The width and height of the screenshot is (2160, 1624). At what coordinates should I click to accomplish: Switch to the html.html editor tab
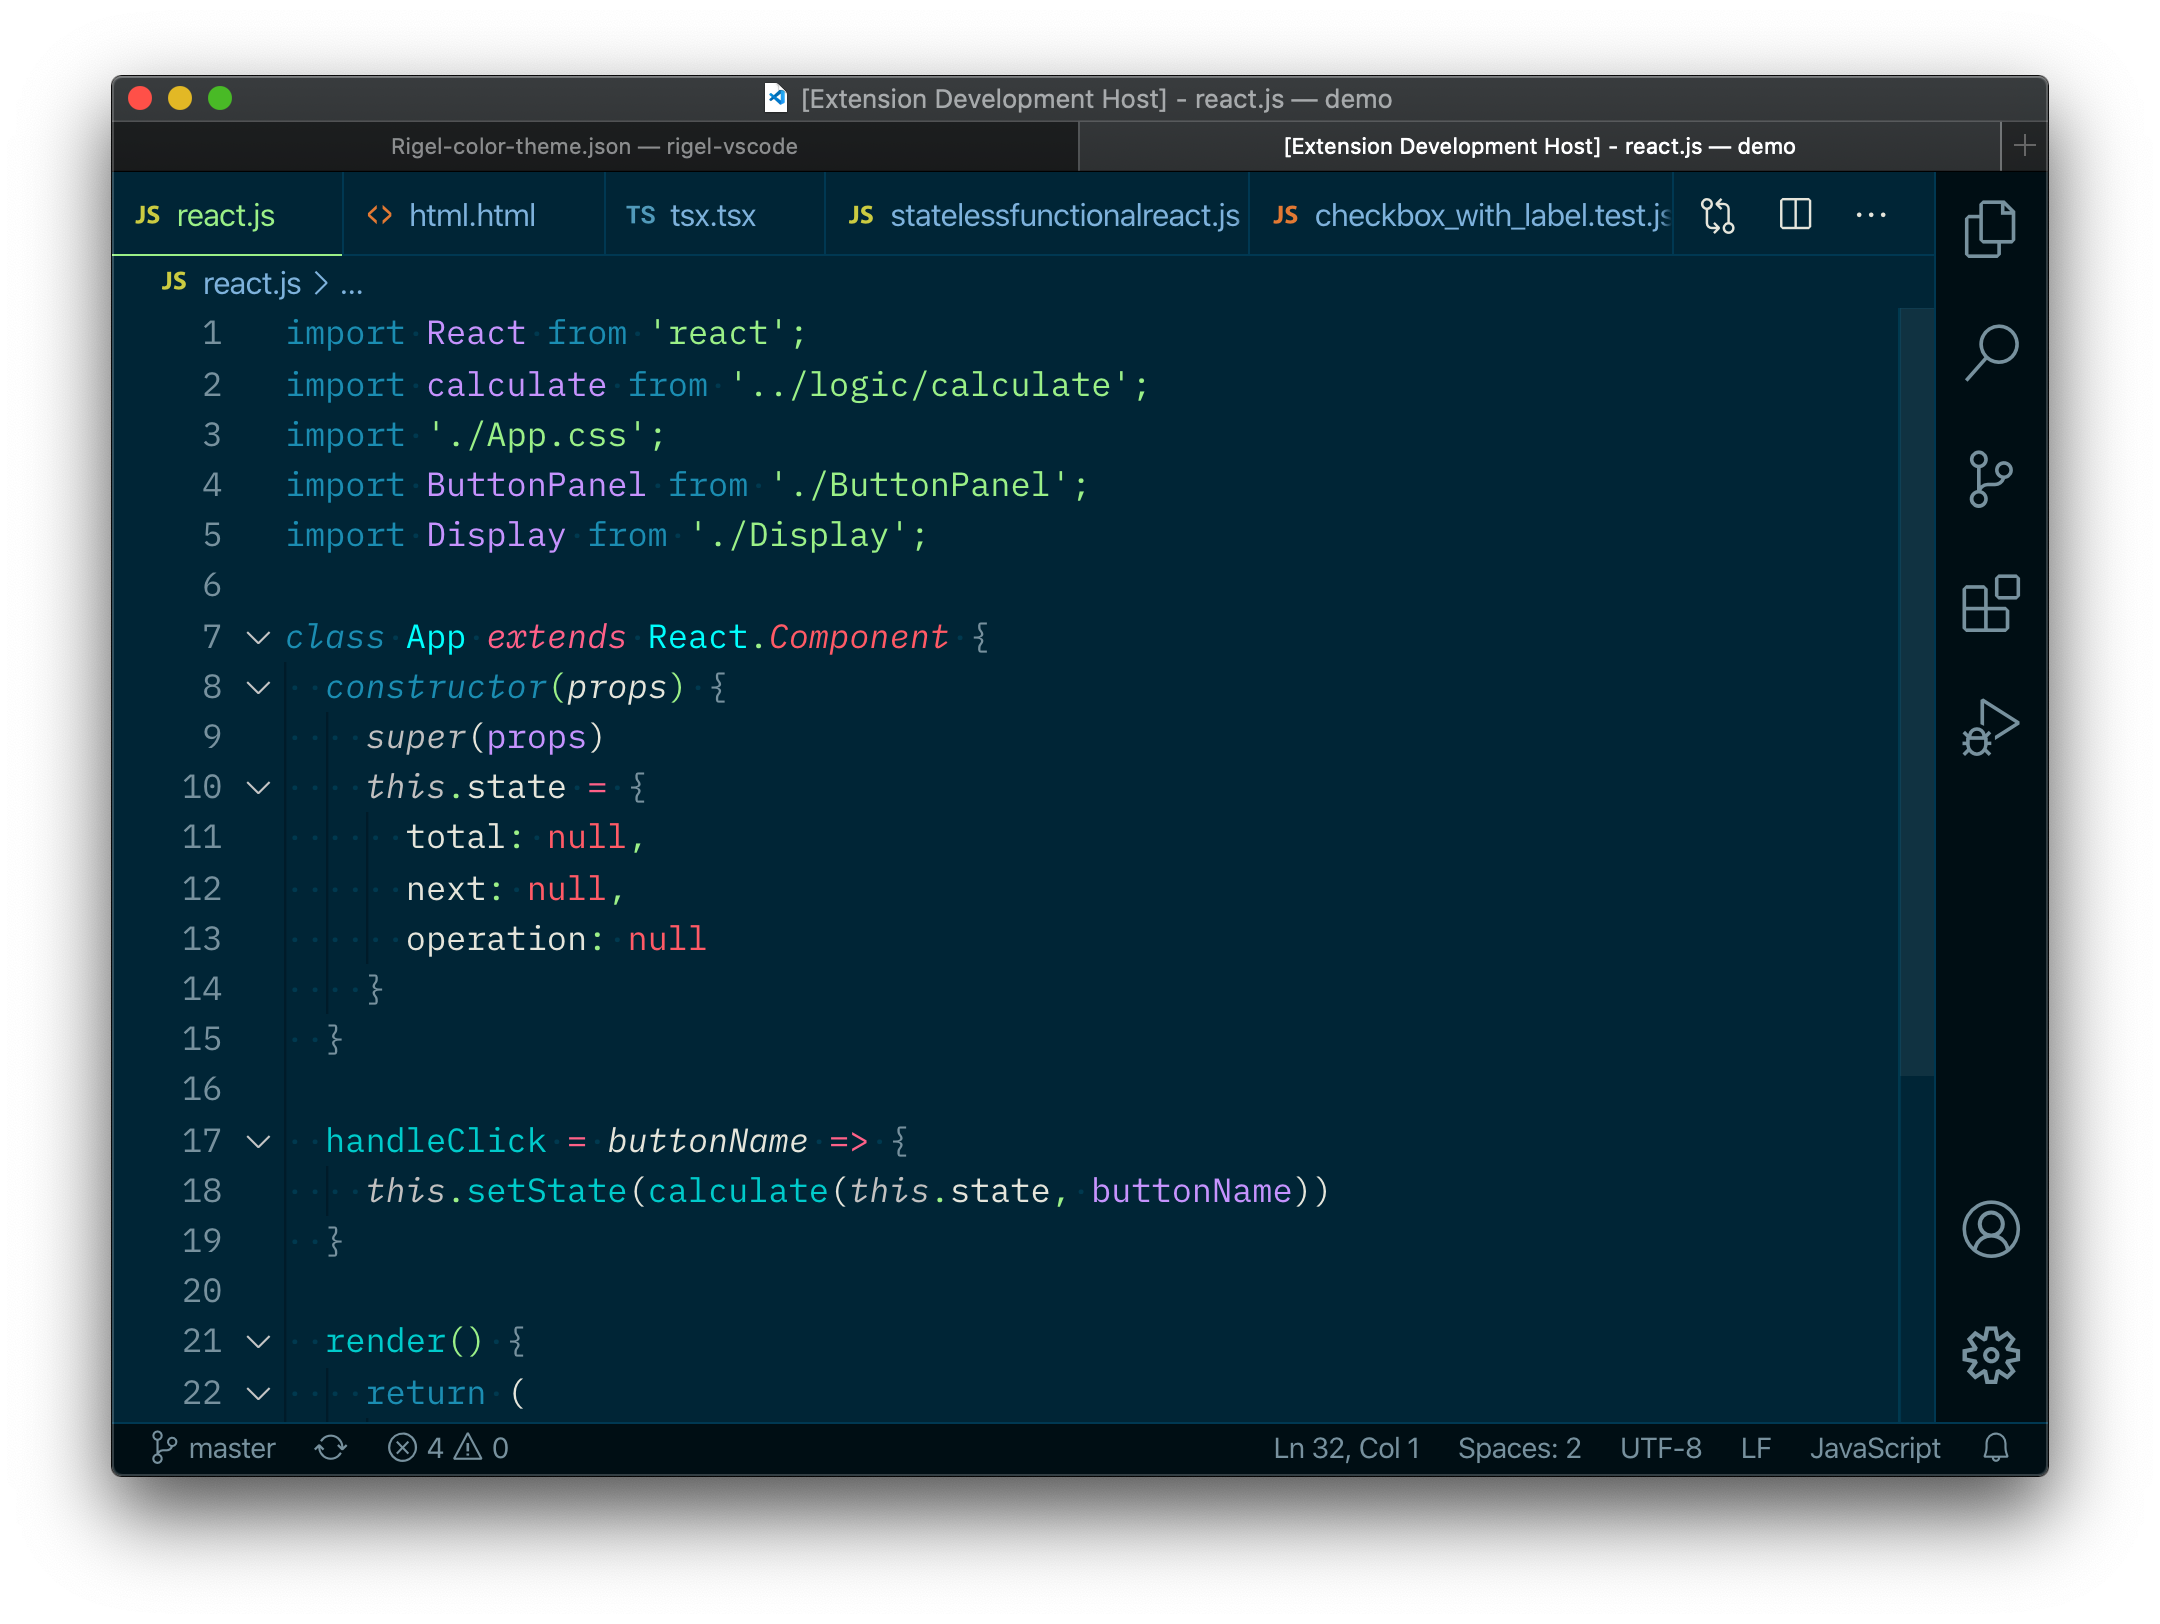pyautogui.click(x=471, y=215)
